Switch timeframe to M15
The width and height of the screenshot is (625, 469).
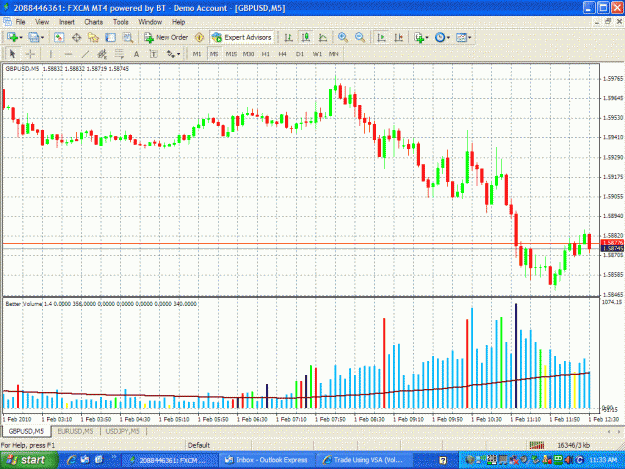coord(231,54)
